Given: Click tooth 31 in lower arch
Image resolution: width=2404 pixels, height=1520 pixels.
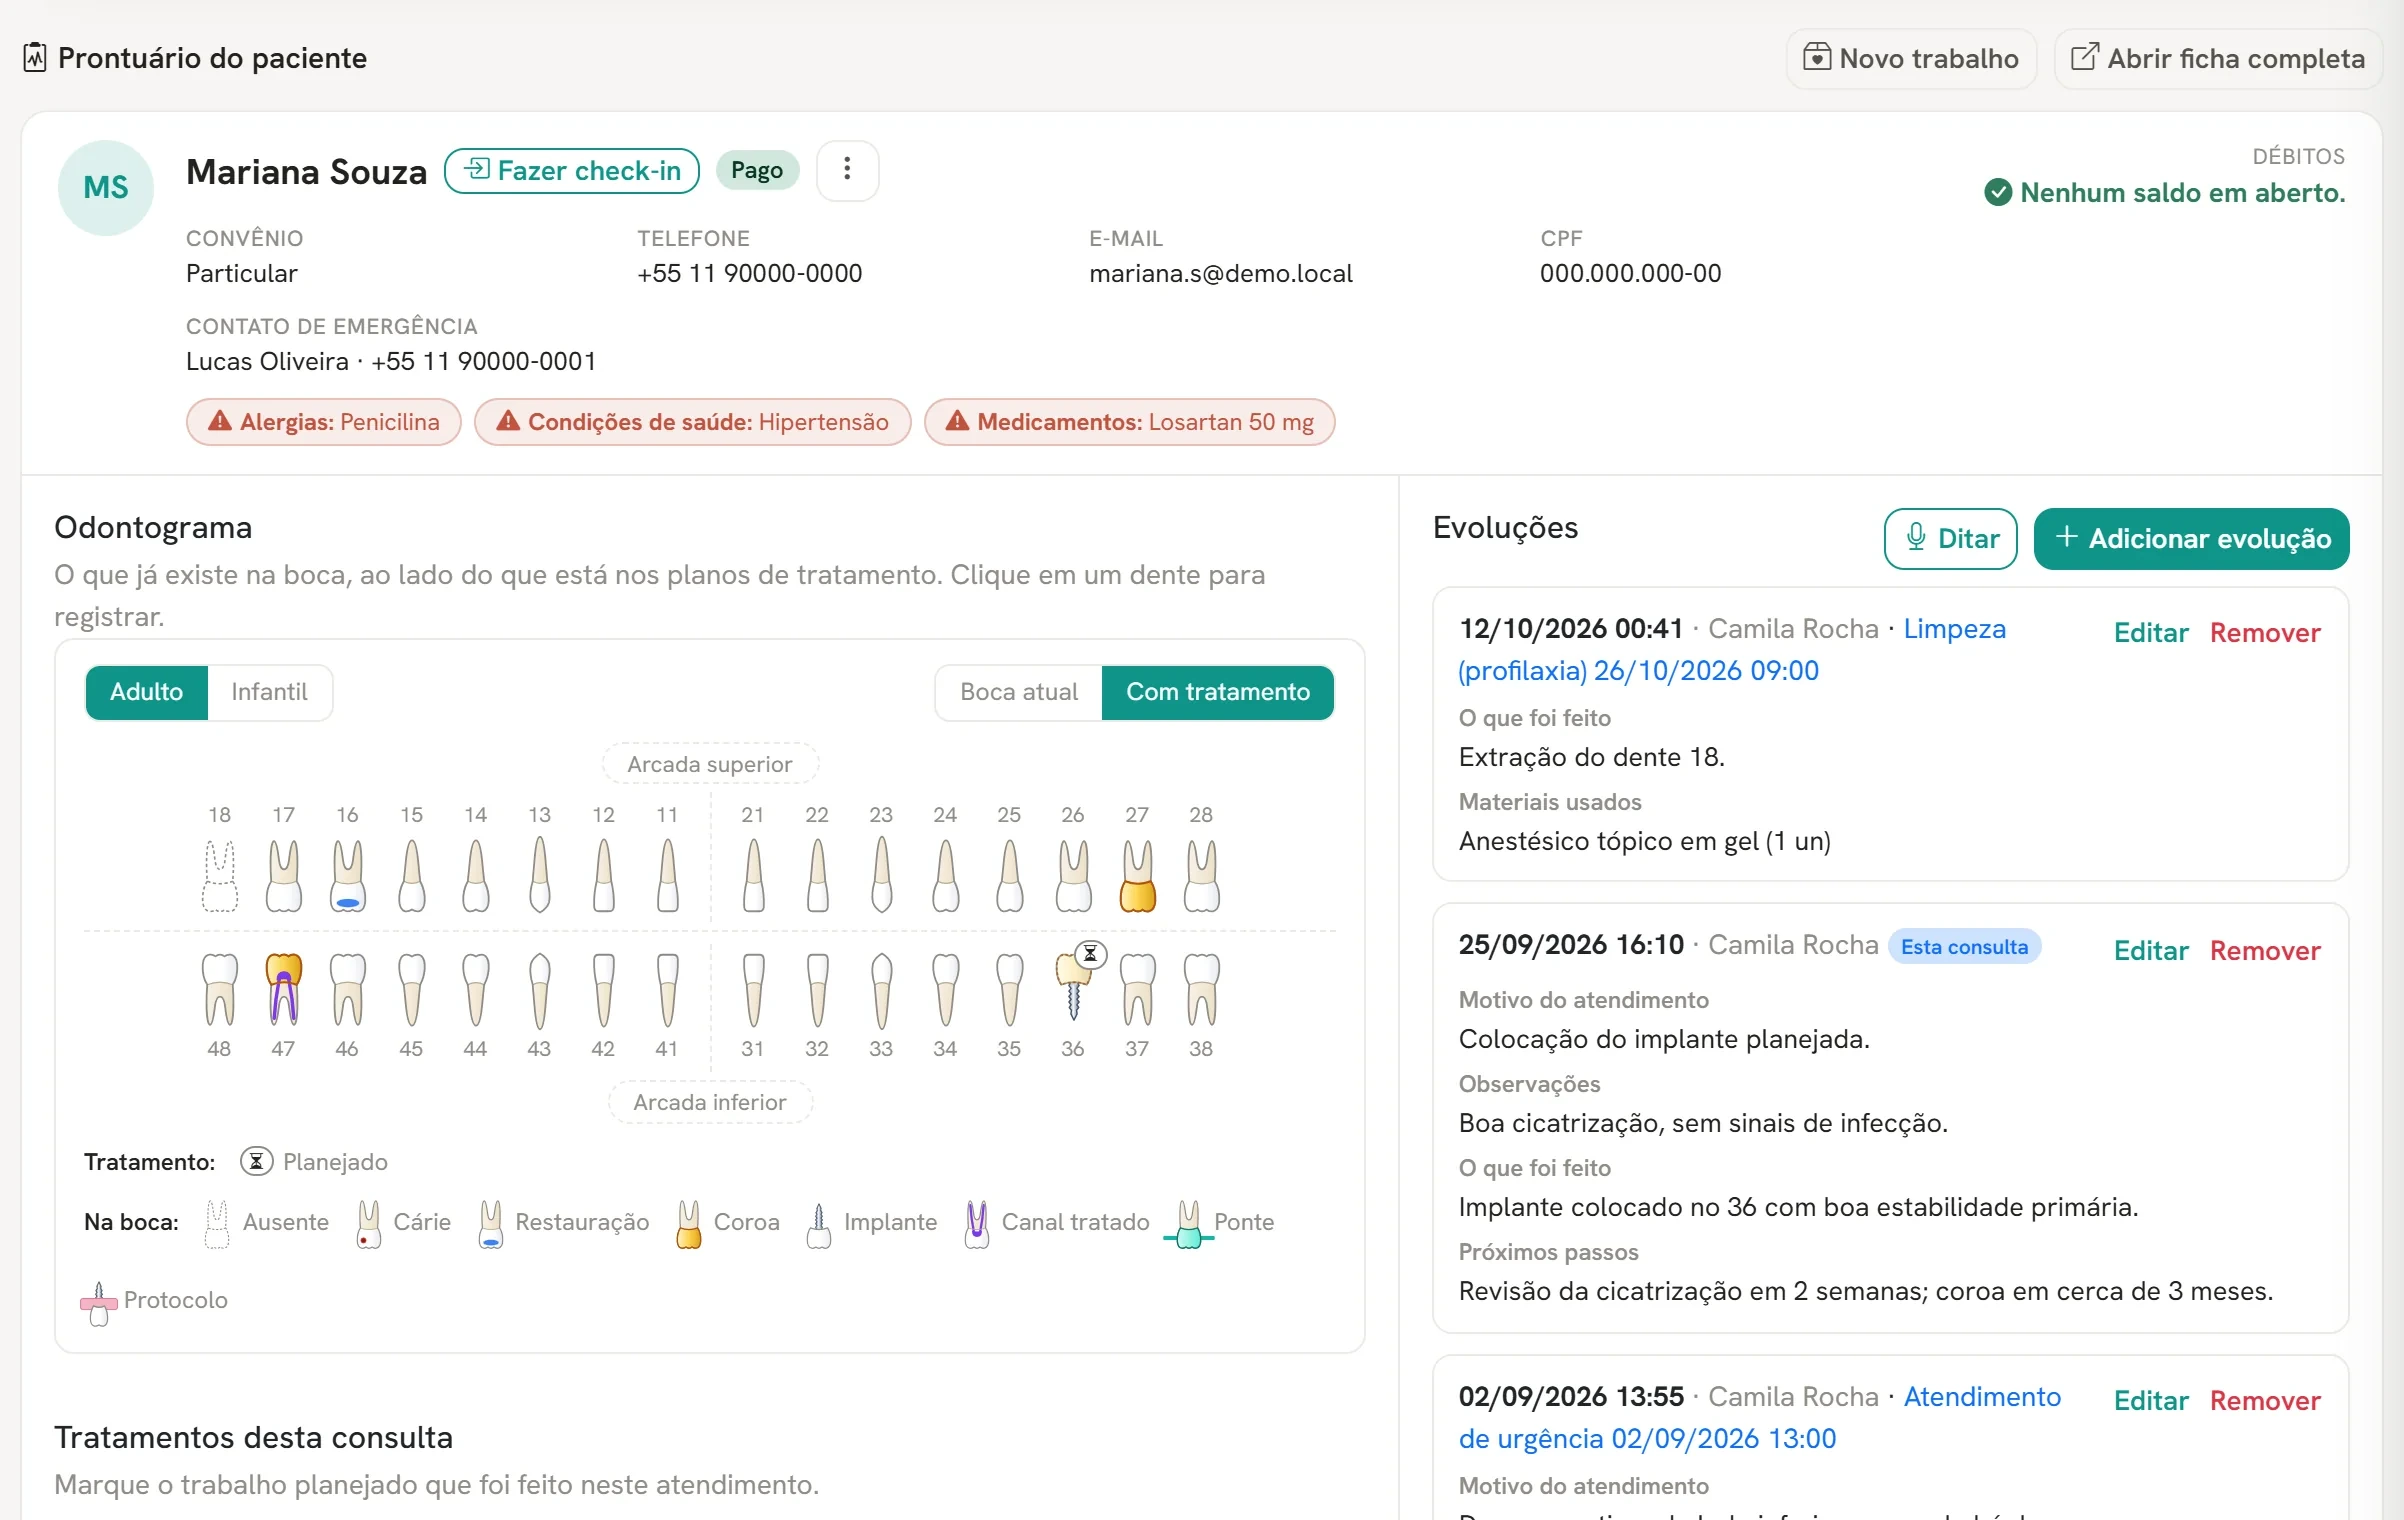Looking at the screenshot, I should pos(754,989).
